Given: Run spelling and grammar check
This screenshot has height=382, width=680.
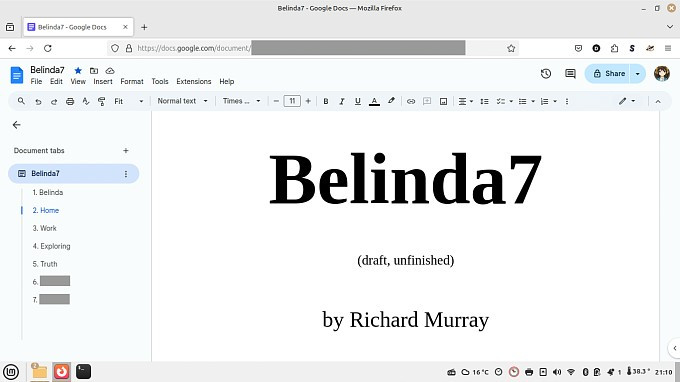Looking at the screenshot, I should [86, 101].
